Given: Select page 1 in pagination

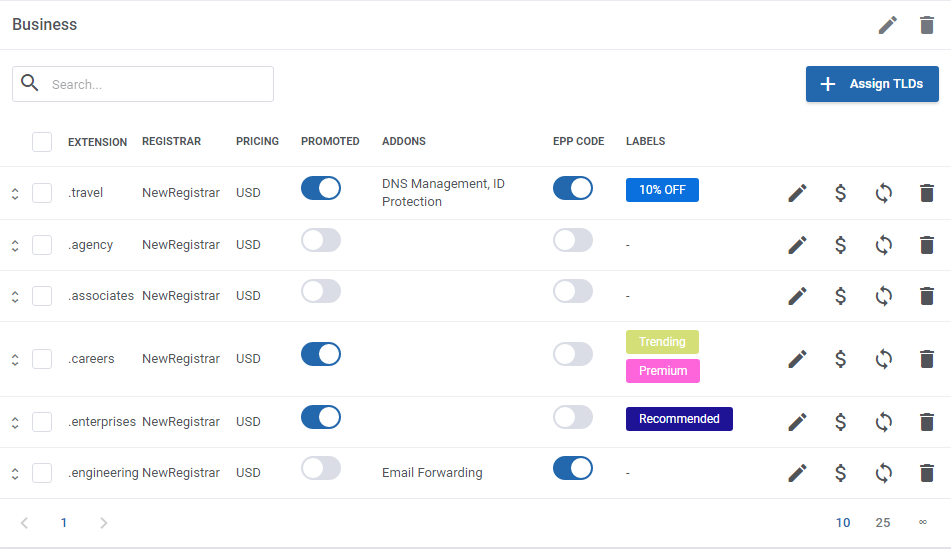Looking at the screenshot, I should pyautogui.click(x=64, y=523).
